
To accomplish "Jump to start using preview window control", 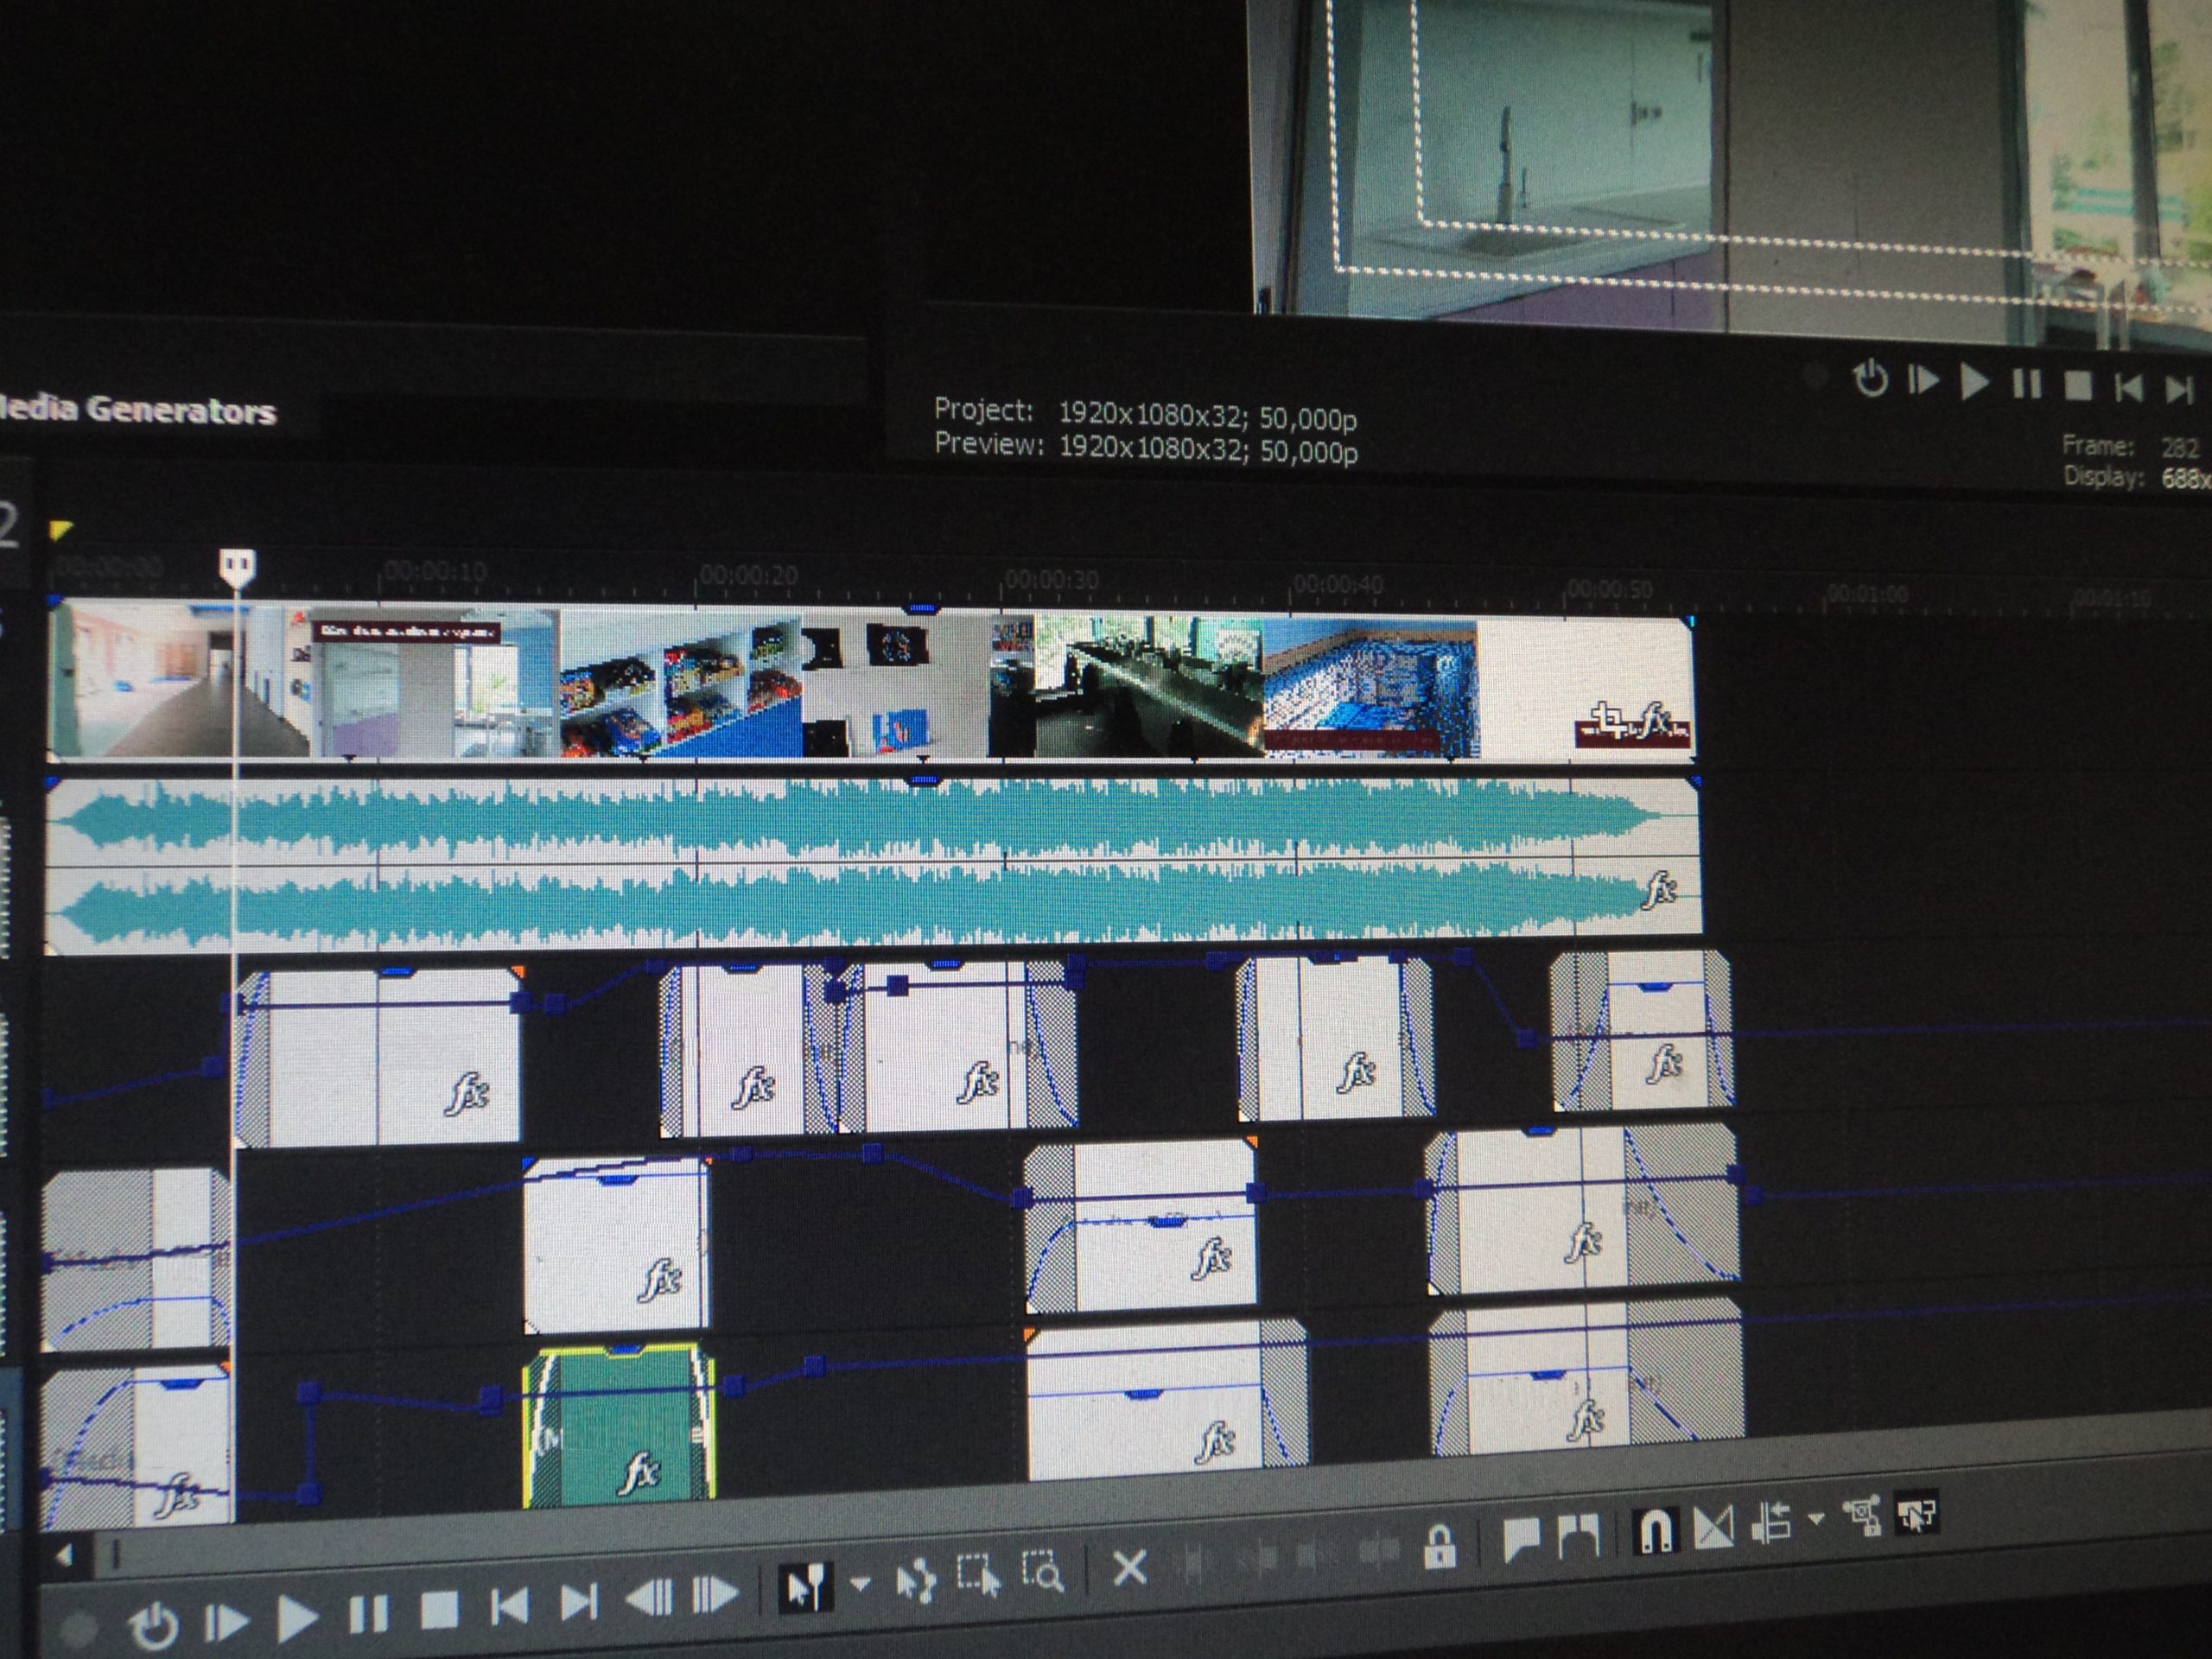I will [x=2129, y=387].
